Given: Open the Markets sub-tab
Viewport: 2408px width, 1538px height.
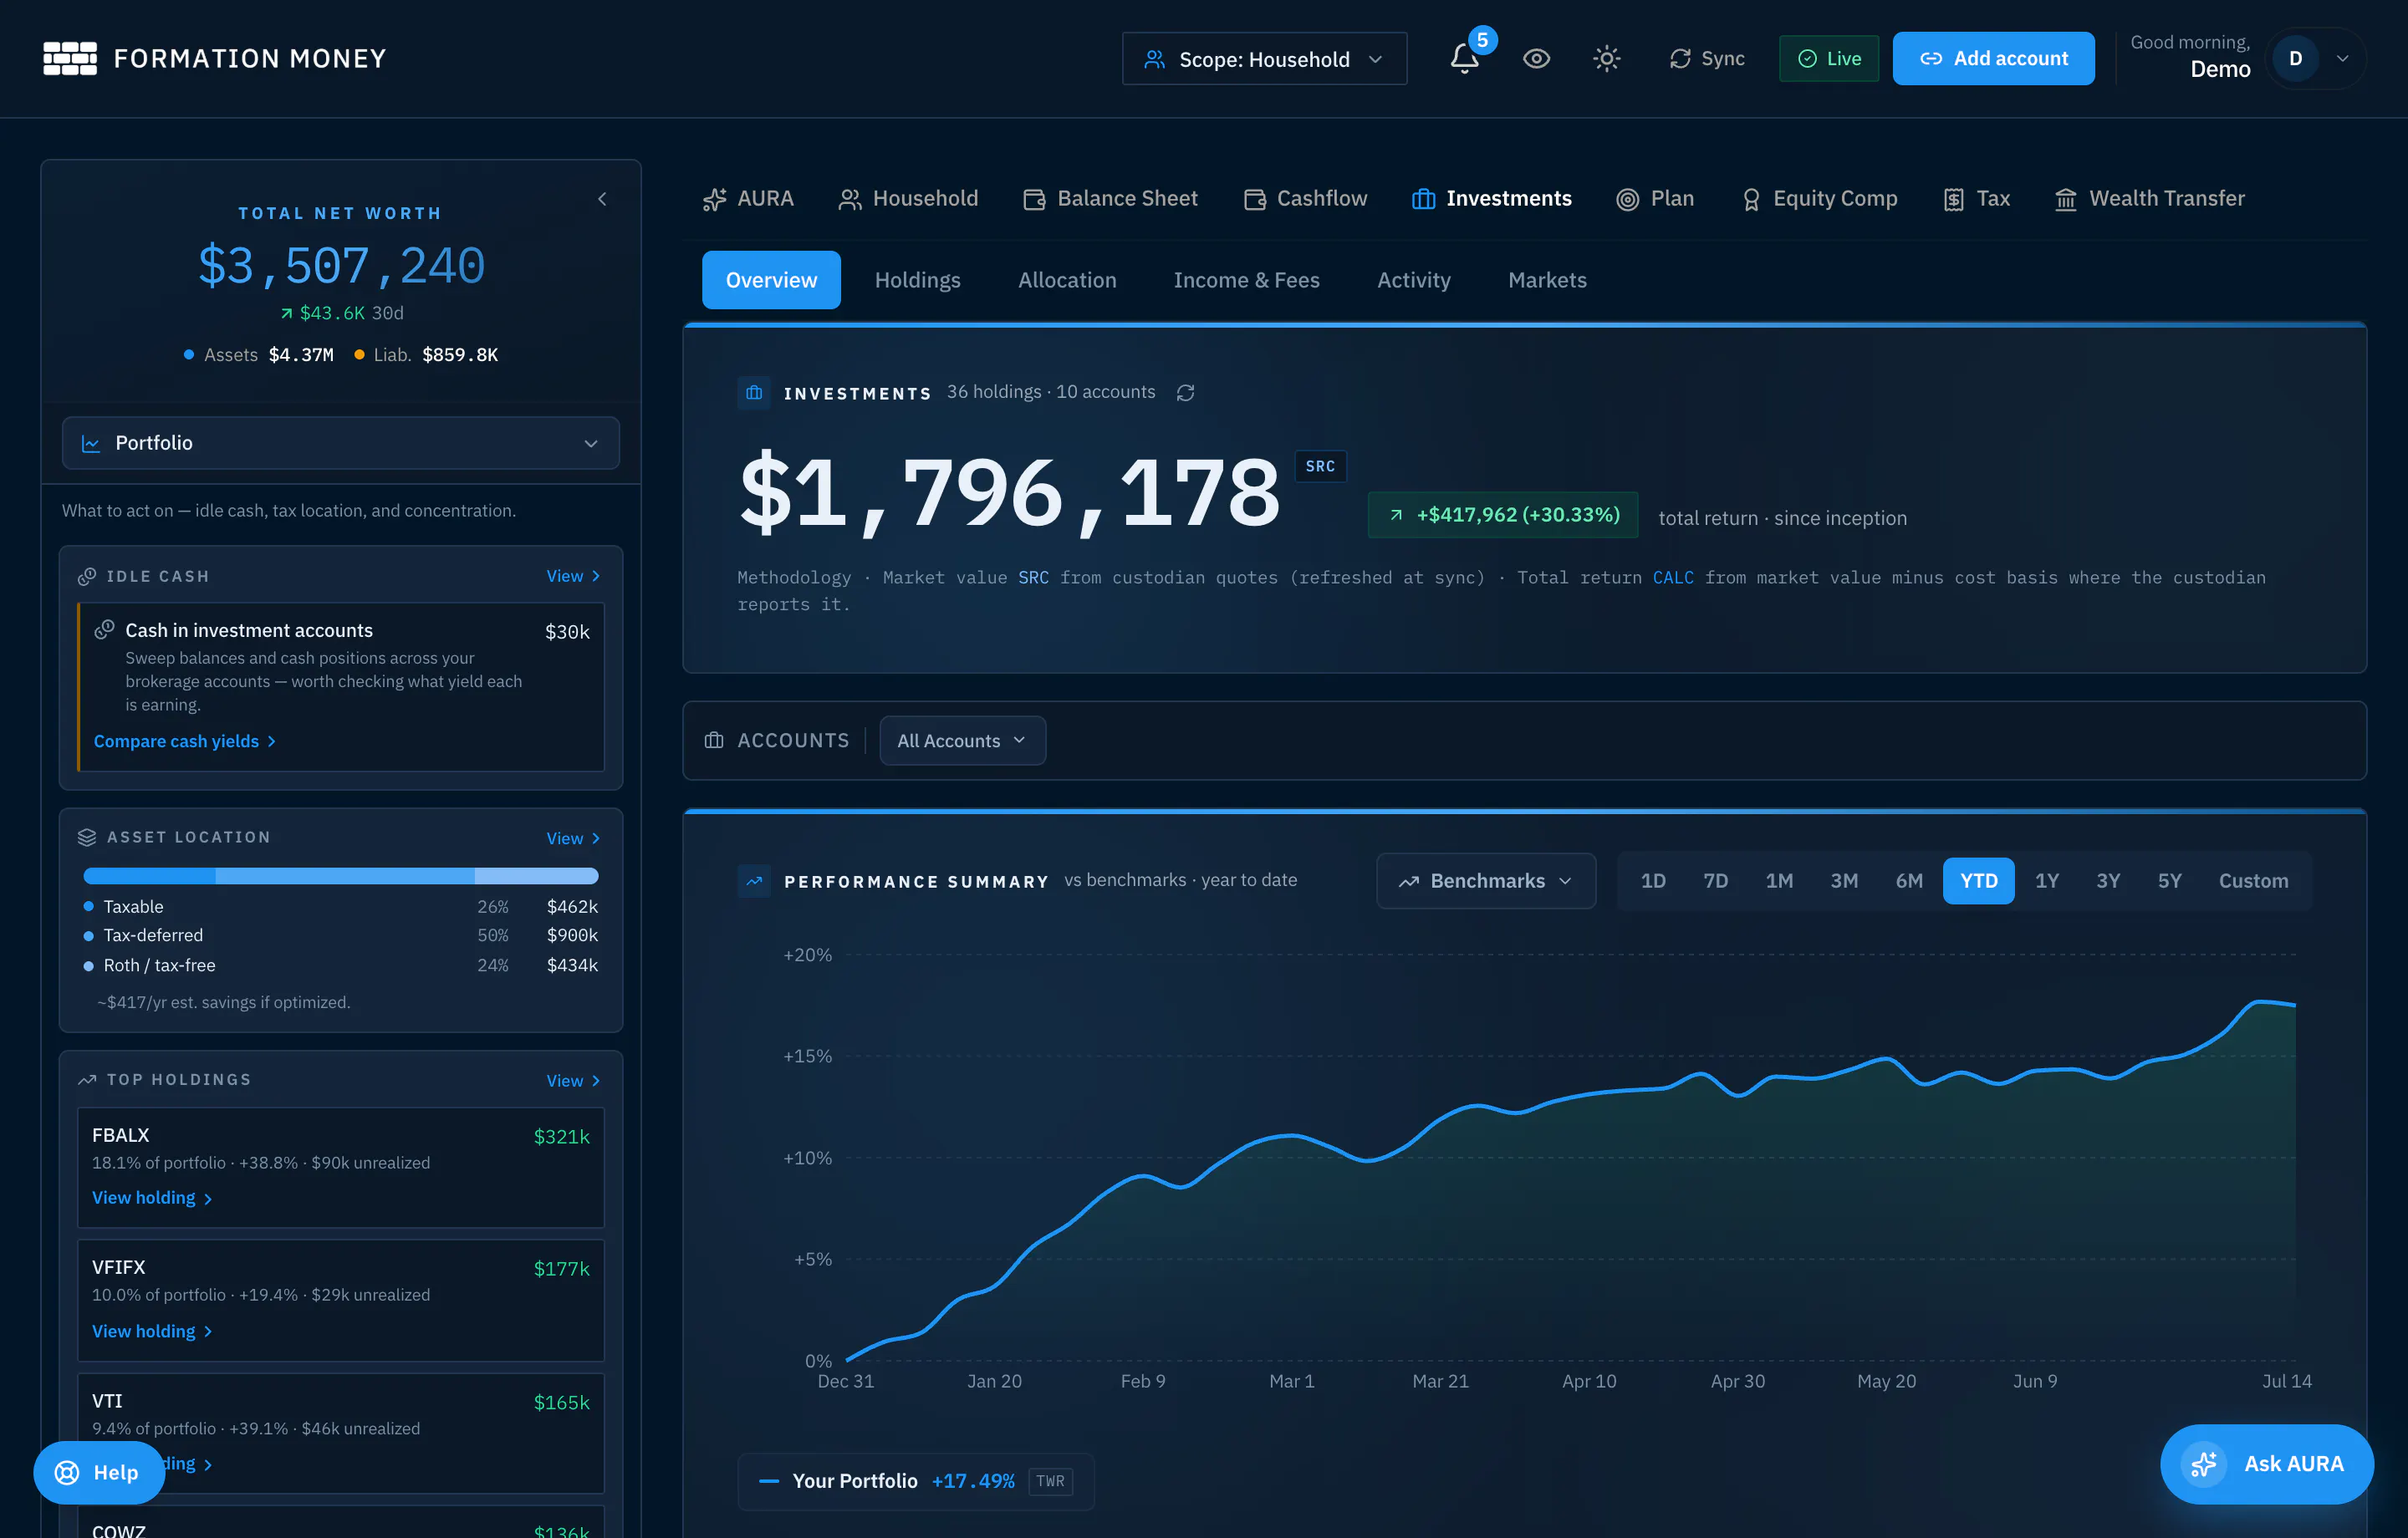Looking at the screenshot, I should pyautogui.click(x=1547, y=280).
